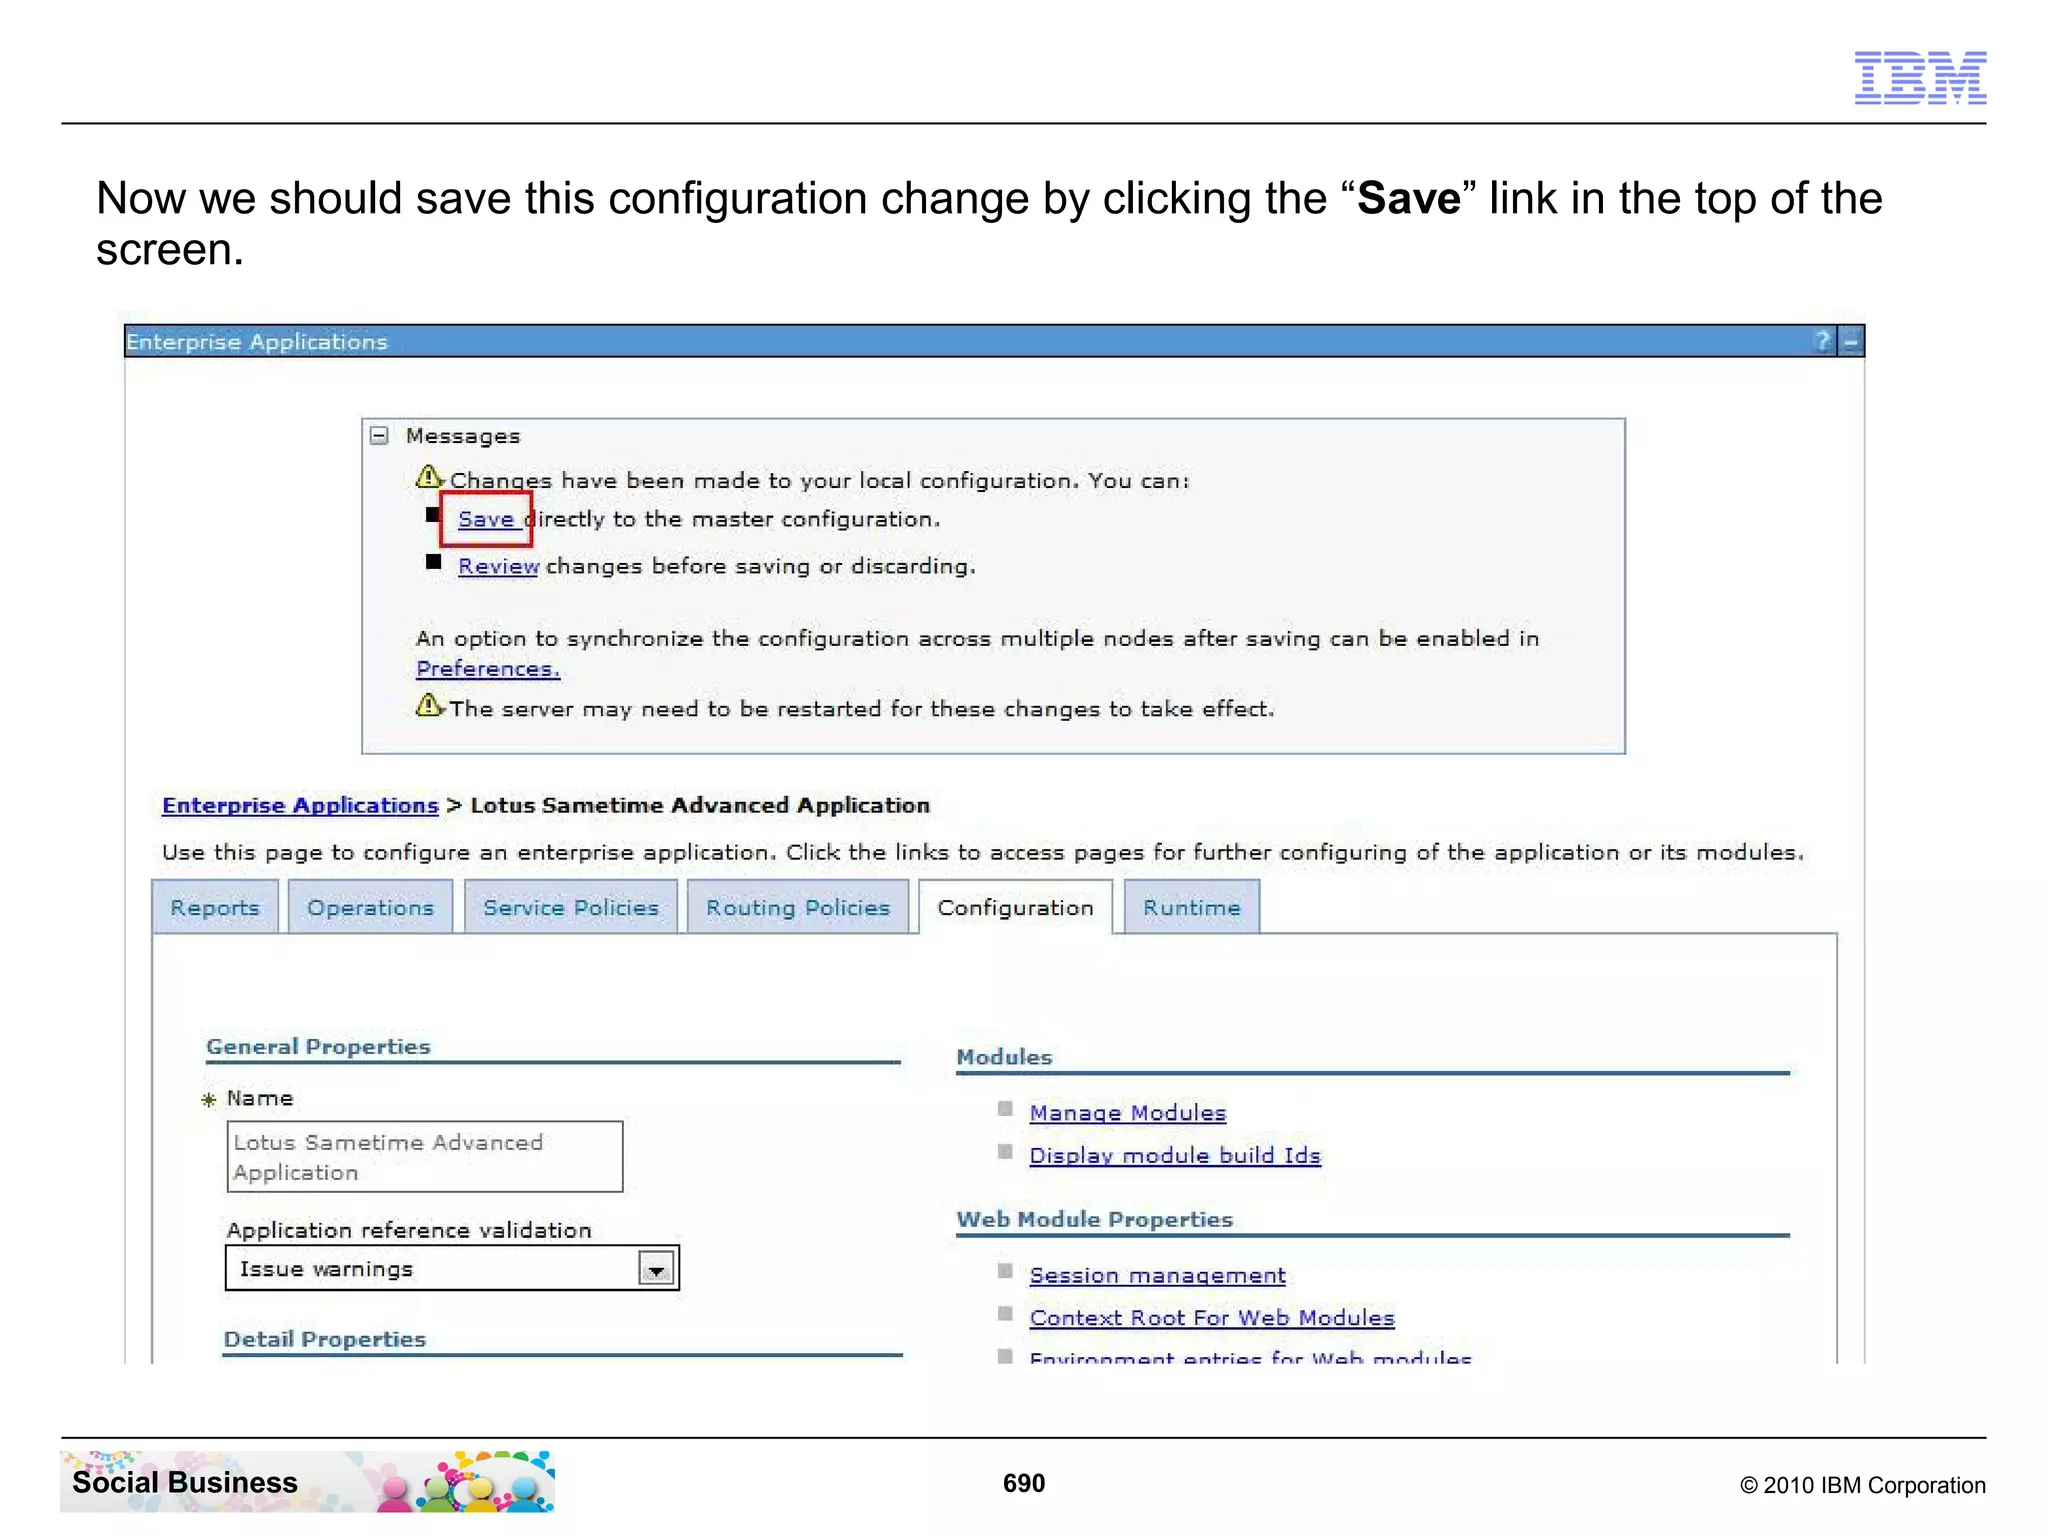
Task: Open Application reference validation dropdown
Action: (x=452, y=1268)
